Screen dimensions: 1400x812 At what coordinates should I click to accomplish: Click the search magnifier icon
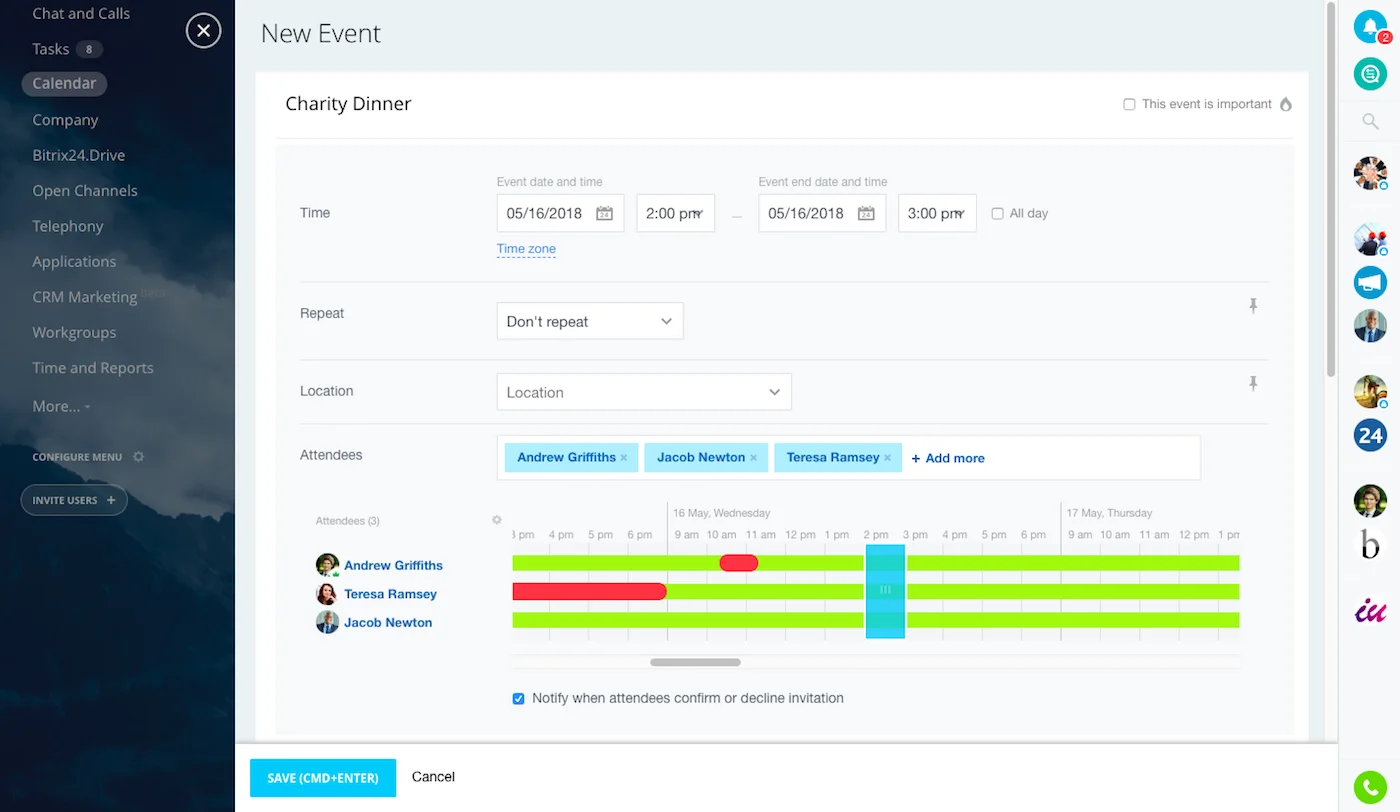coord(1370,122)
